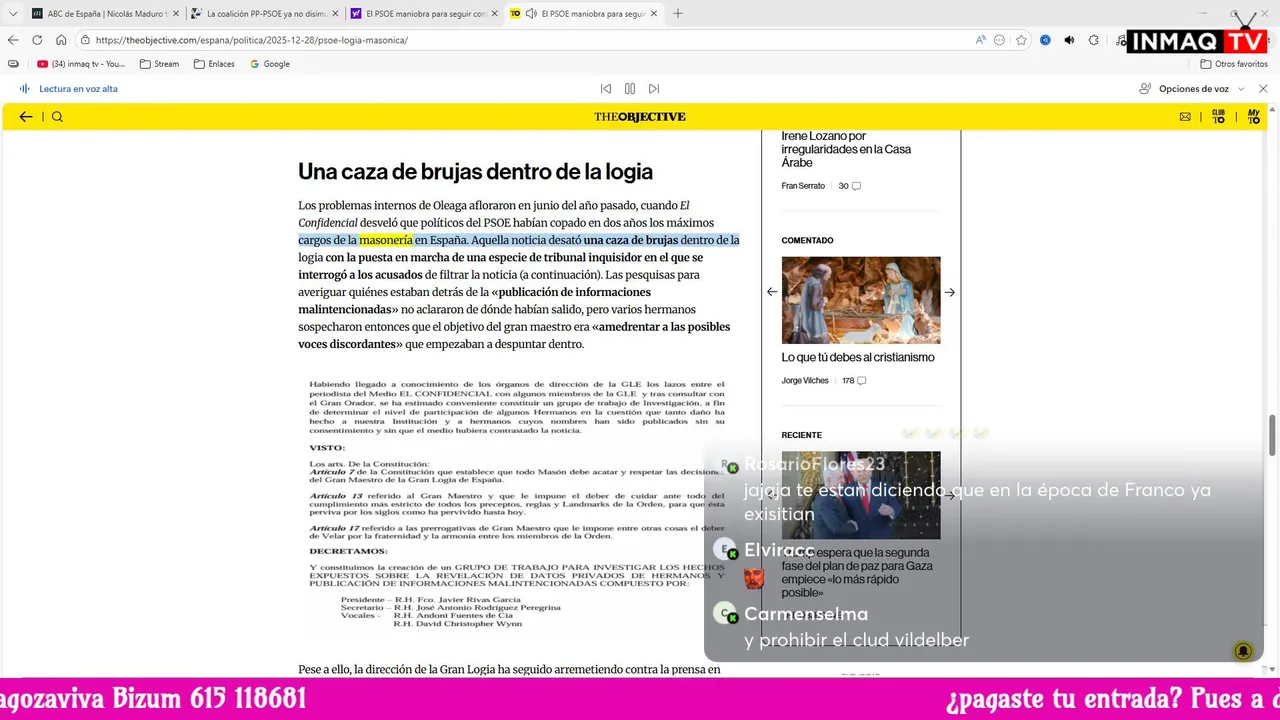Close the La coalición PP-PSOE tab
The image size is (1280, 720).
(333, 14)
